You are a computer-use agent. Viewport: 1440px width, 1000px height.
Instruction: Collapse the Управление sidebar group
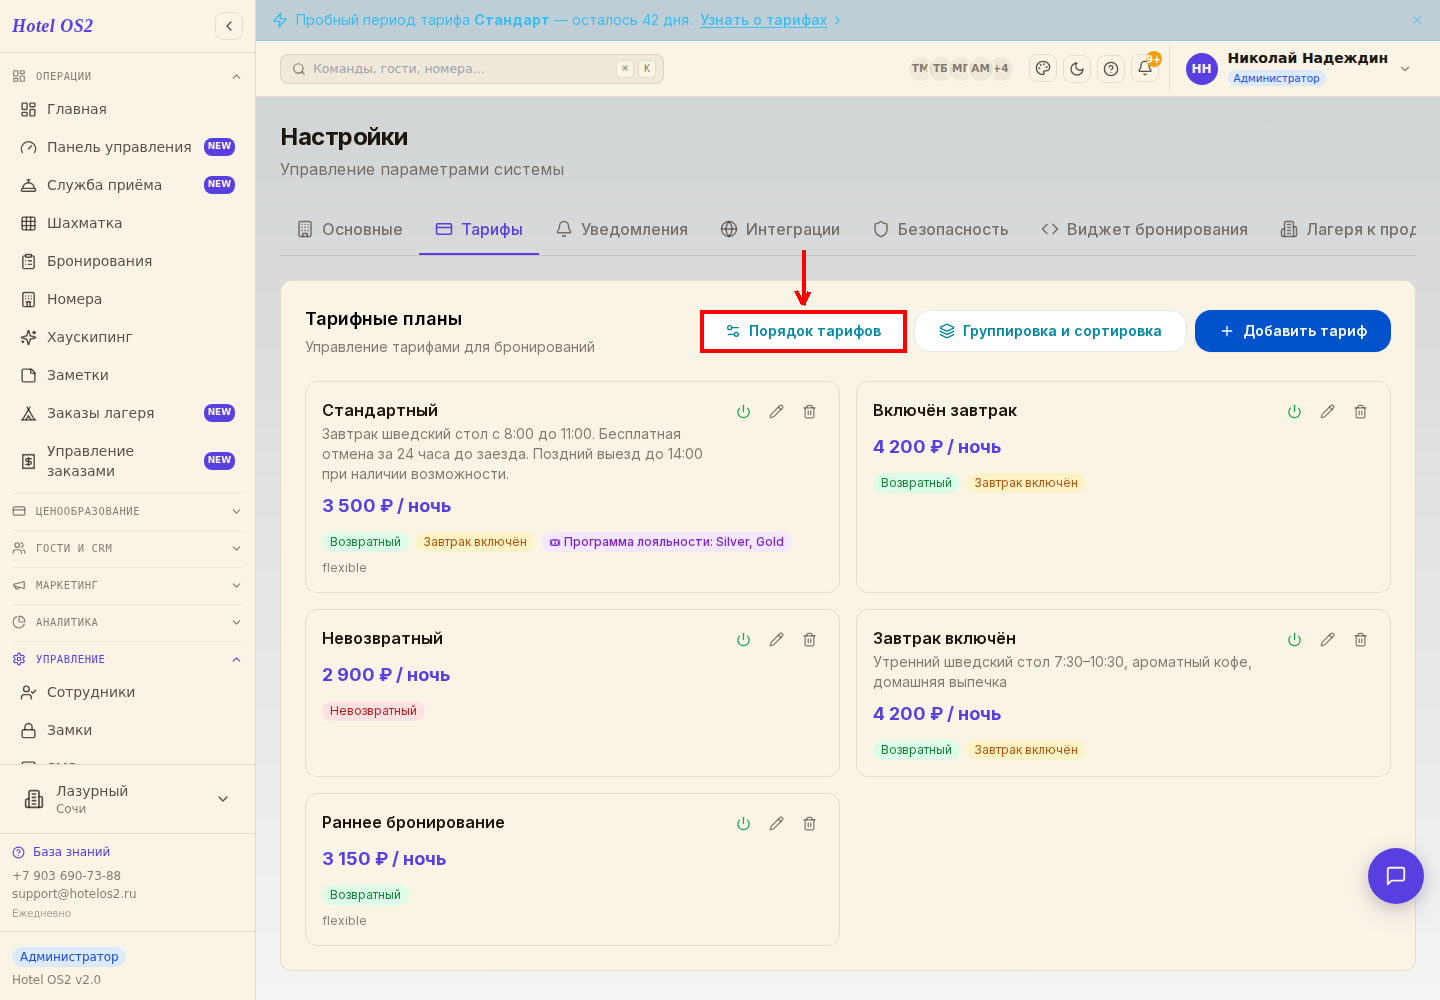pyautogui.click(x=127, y=659)
